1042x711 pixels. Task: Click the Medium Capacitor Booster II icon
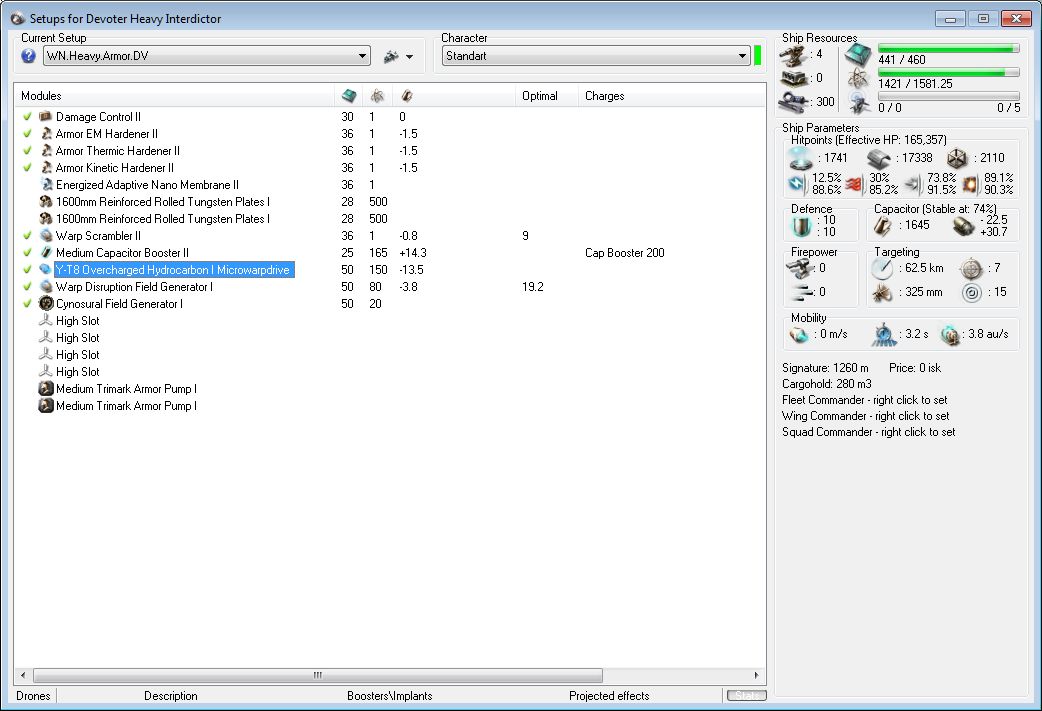coord(46,253)
